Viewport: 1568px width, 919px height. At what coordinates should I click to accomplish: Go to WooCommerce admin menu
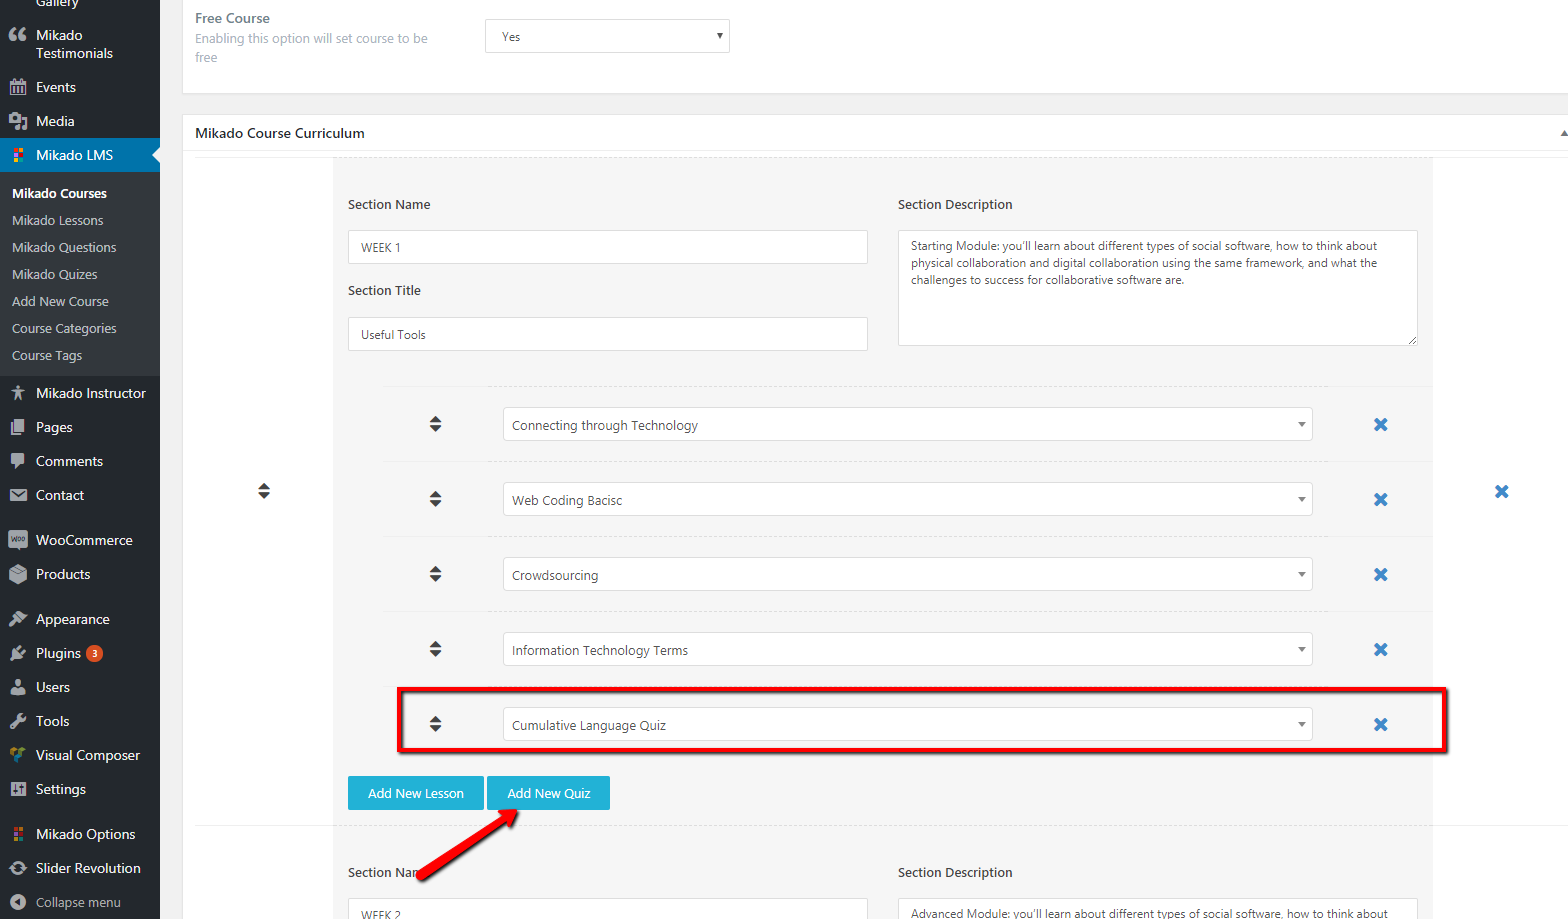80,540
